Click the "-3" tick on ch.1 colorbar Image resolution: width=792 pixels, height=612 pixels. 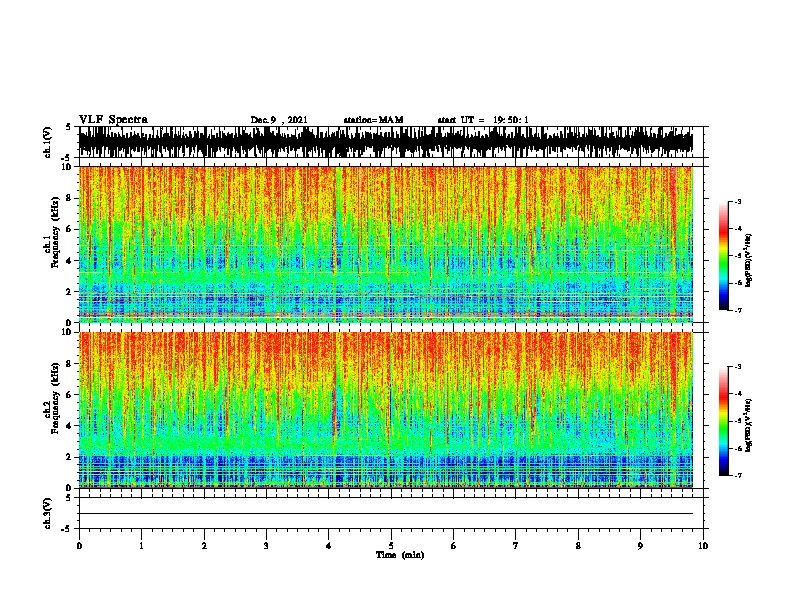738,202
